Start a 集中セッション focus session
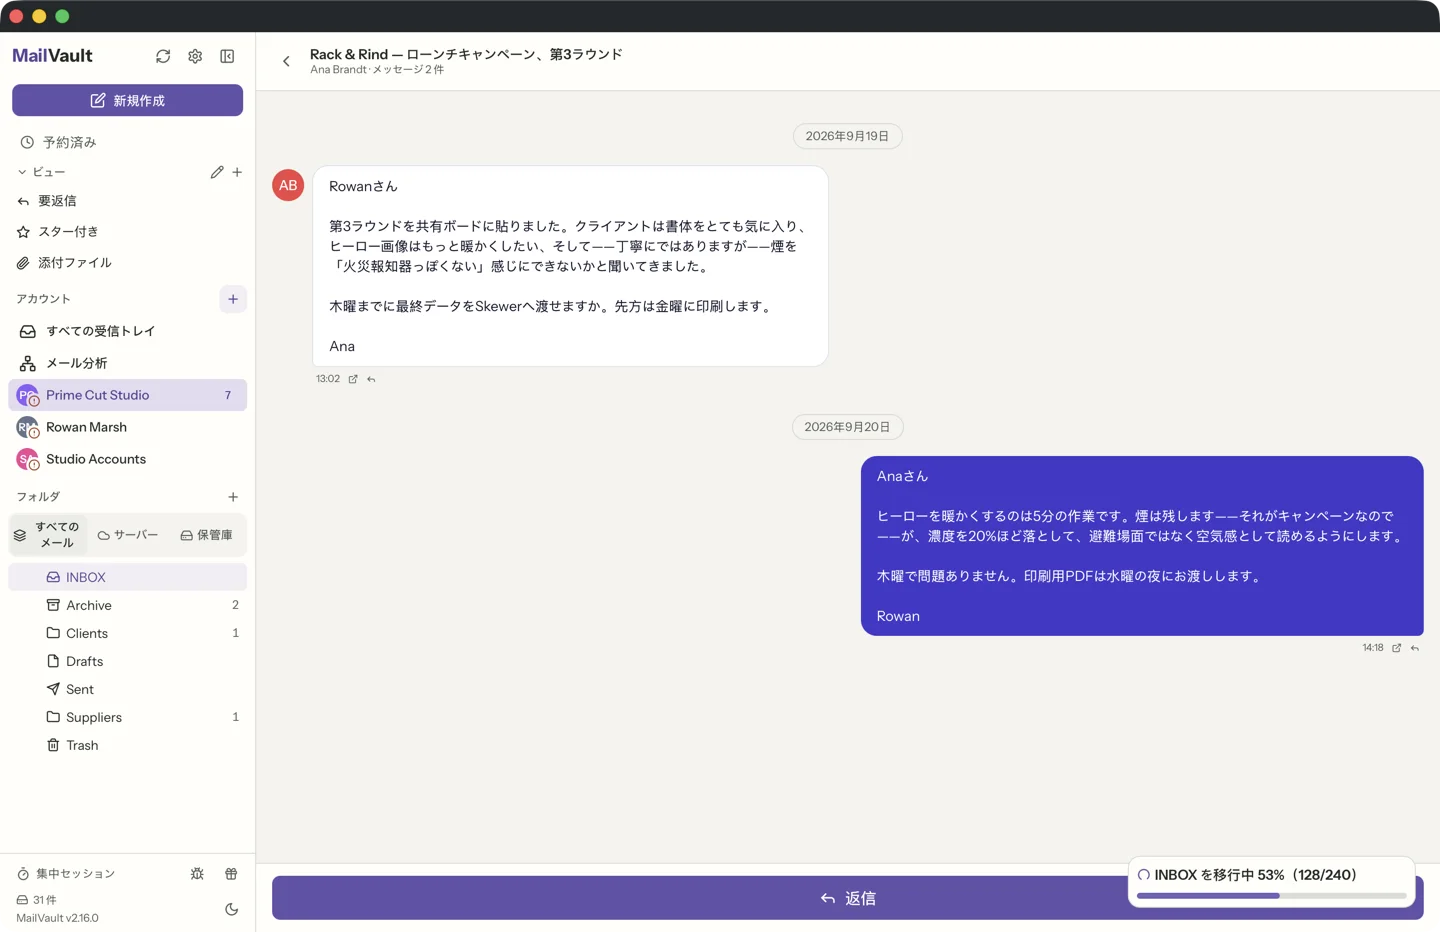Screen dimensions: 1440x932 coord(66,874)
